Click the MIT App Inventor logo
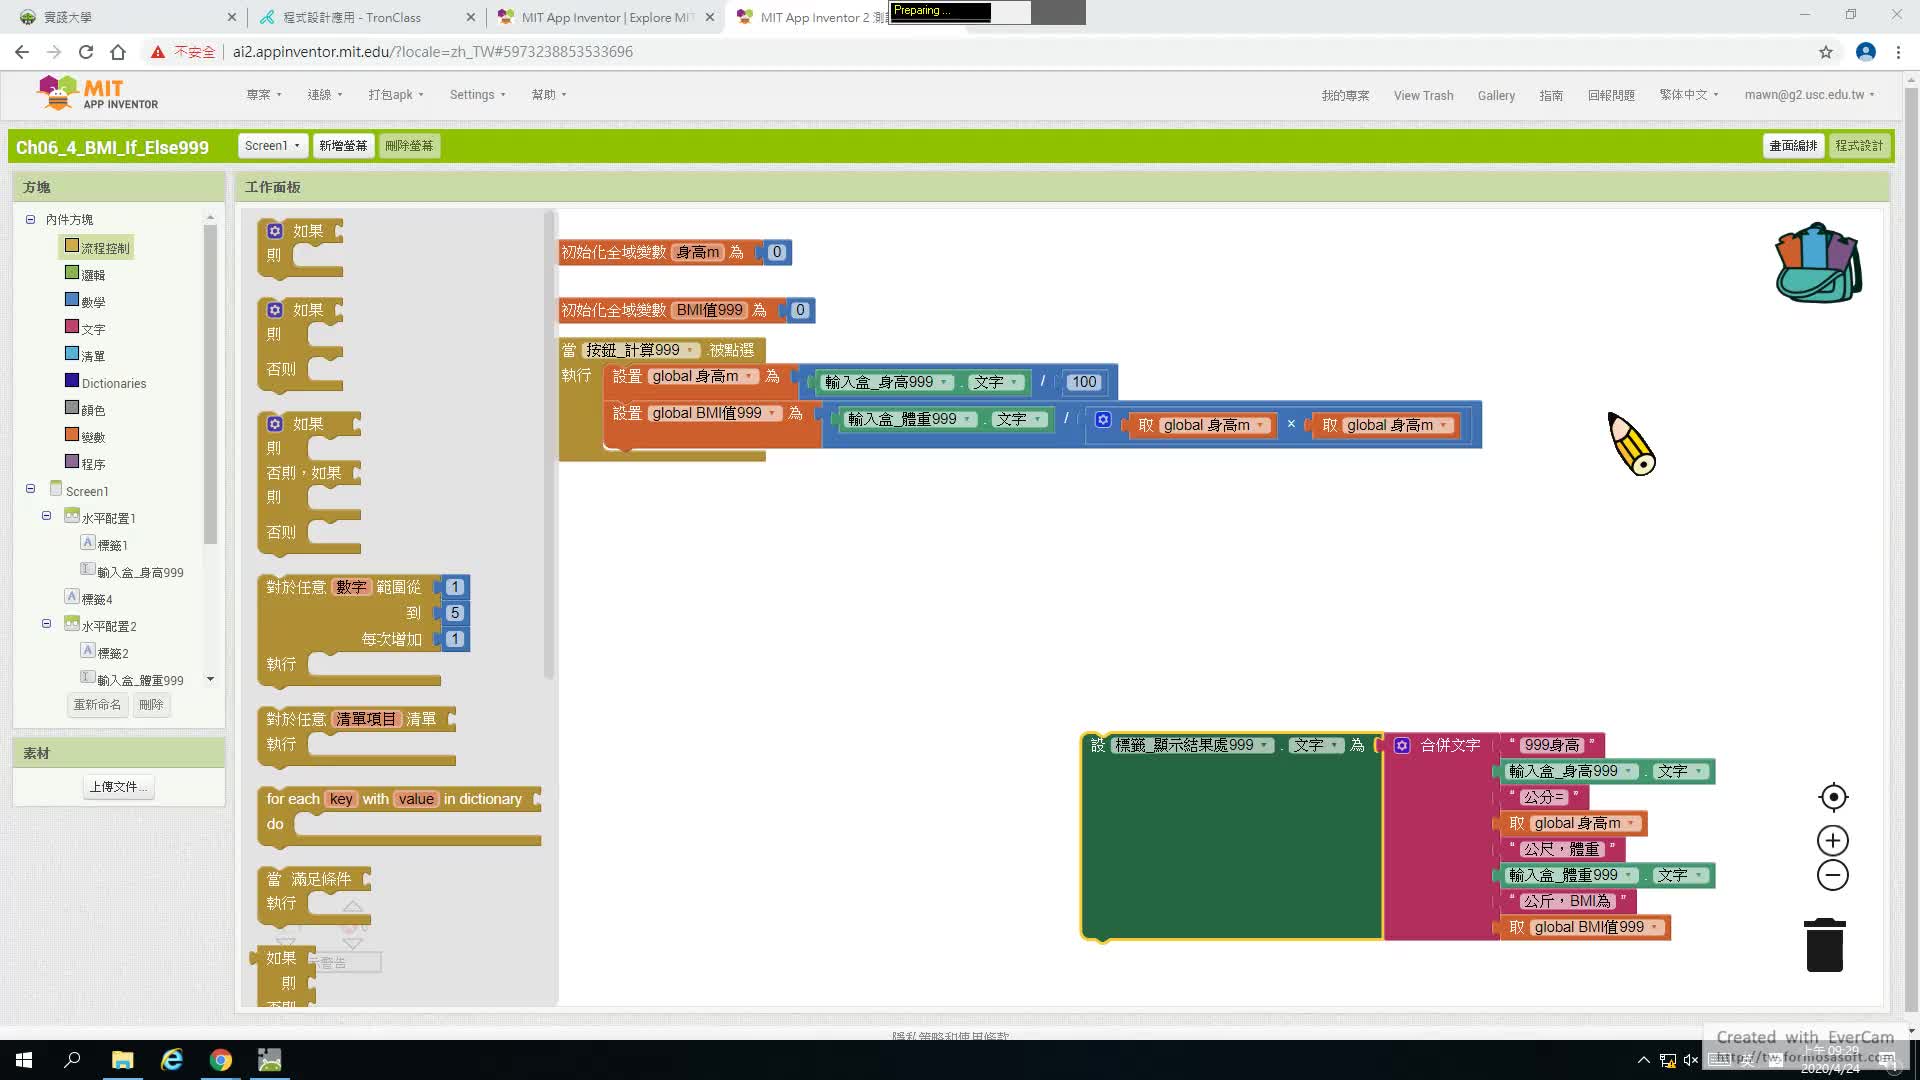 (x=97, y=94)
